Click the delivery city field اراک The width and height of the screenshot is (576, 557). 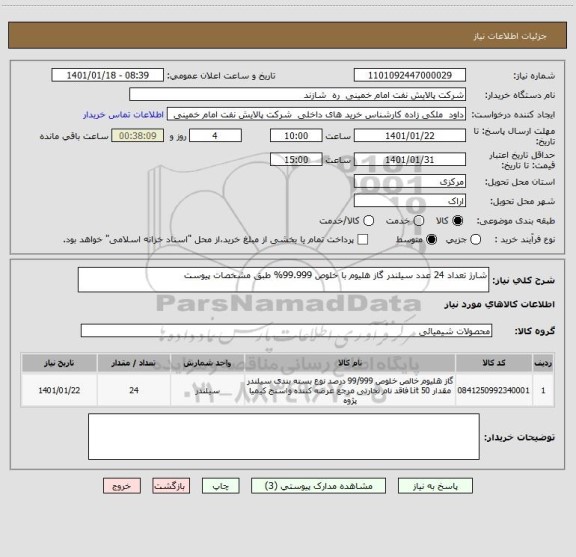click(x=410, y=201)
